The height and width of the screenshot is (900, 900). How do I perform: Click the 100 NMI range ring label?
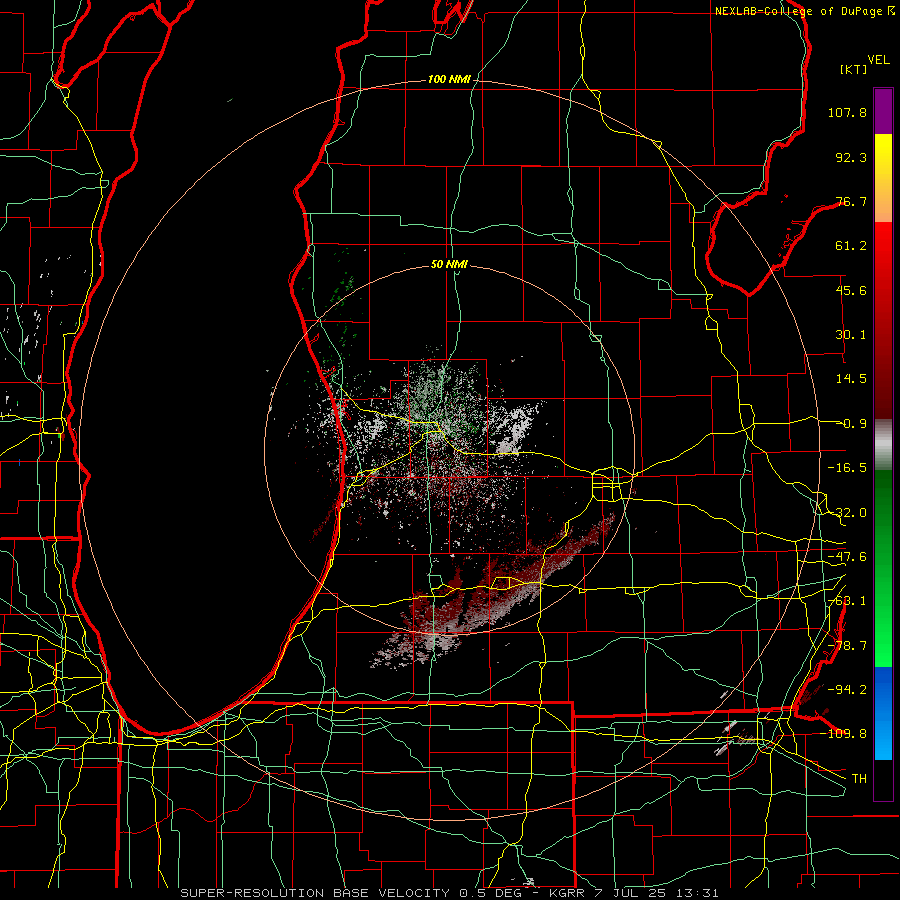[x=449, y=79]
